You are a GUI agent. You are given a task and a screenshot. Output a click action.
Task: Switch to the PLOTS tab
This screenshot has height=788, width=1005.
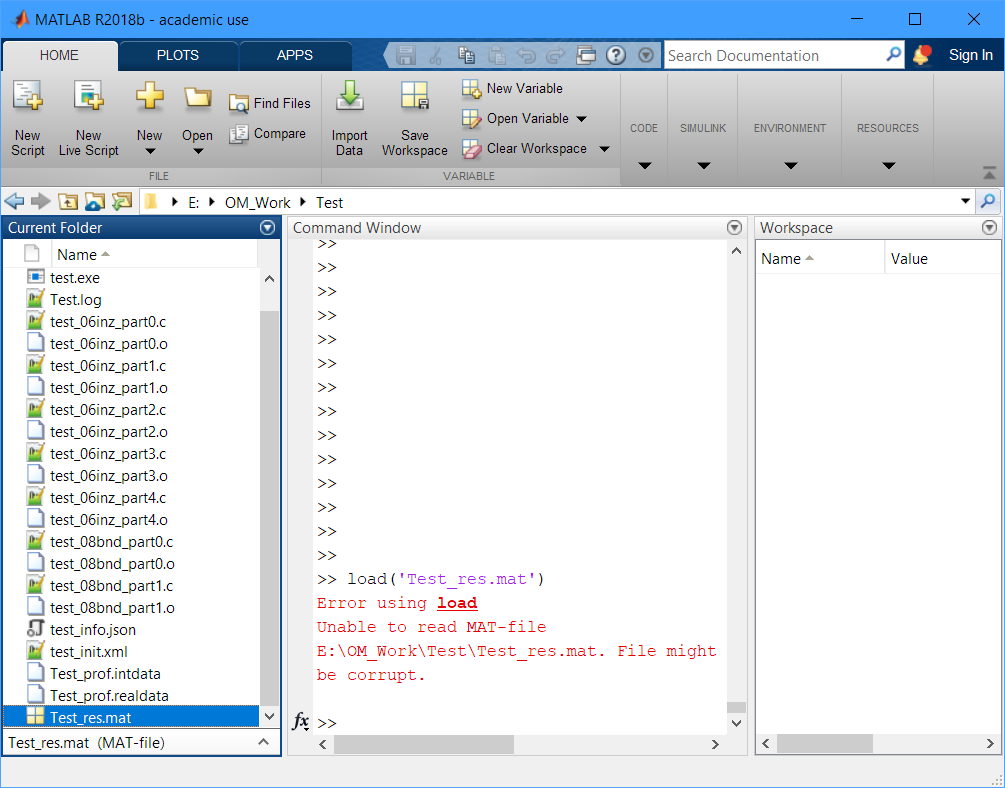click(x=178, y=55)
